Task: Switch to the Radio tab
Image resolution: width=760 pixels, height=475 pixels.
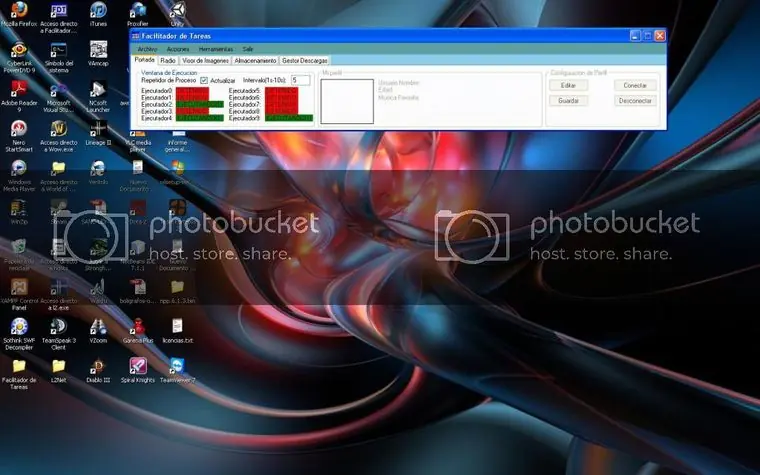Action: pos(168,61)
